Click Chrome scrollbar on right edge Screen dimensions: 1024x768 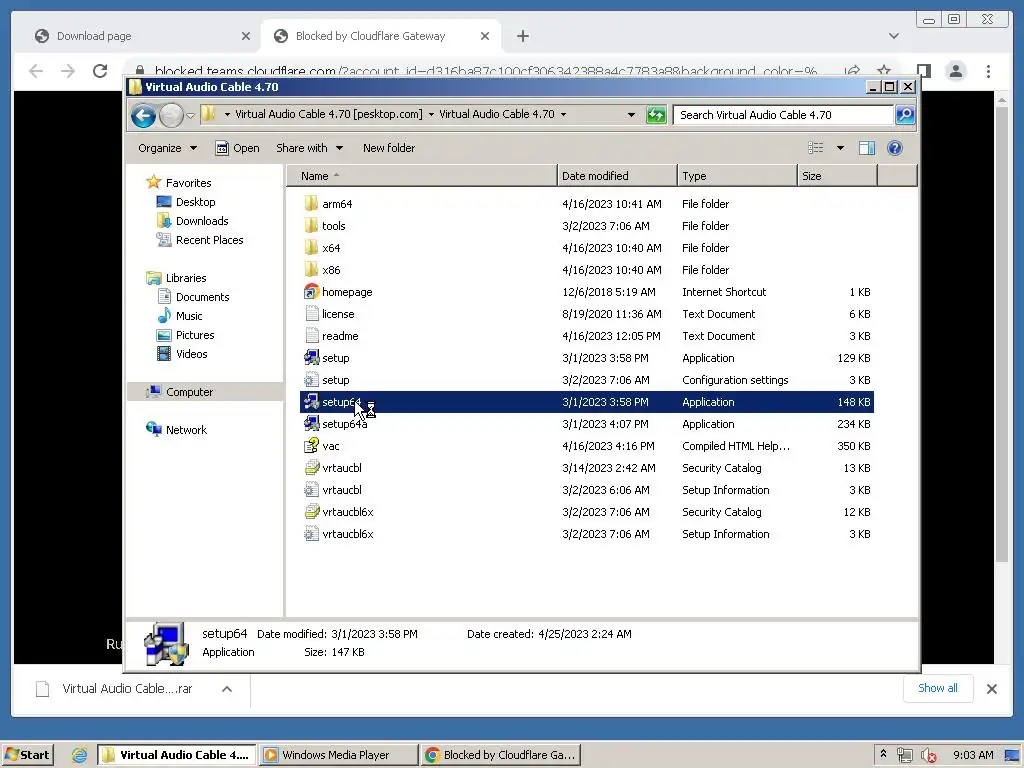coord(1002,333)
